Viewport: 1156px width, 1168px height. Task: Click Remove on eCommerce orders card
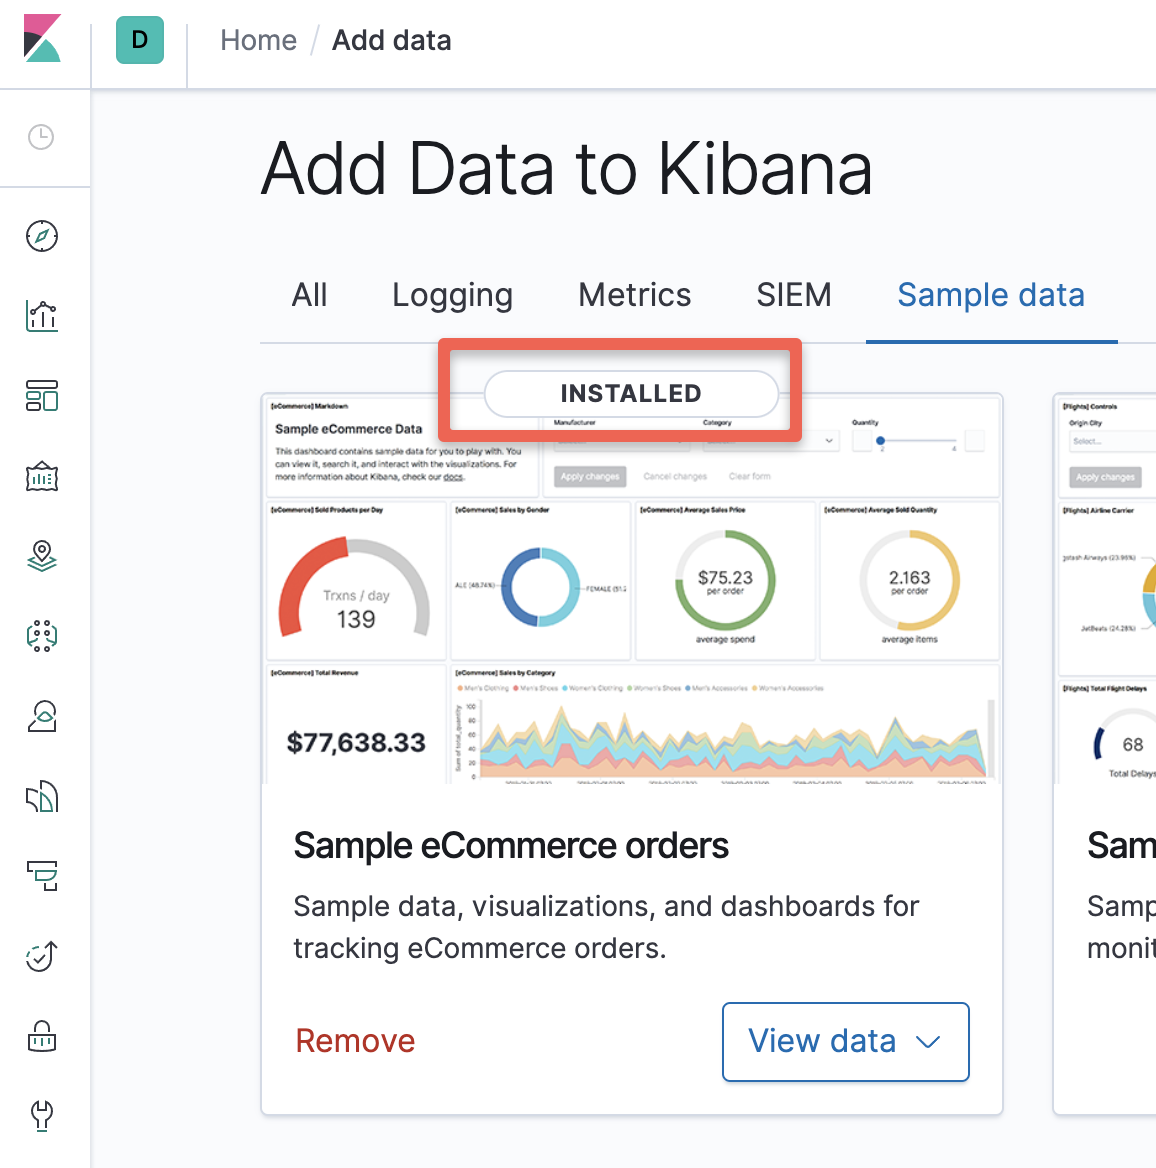[x=355, y=1041]
